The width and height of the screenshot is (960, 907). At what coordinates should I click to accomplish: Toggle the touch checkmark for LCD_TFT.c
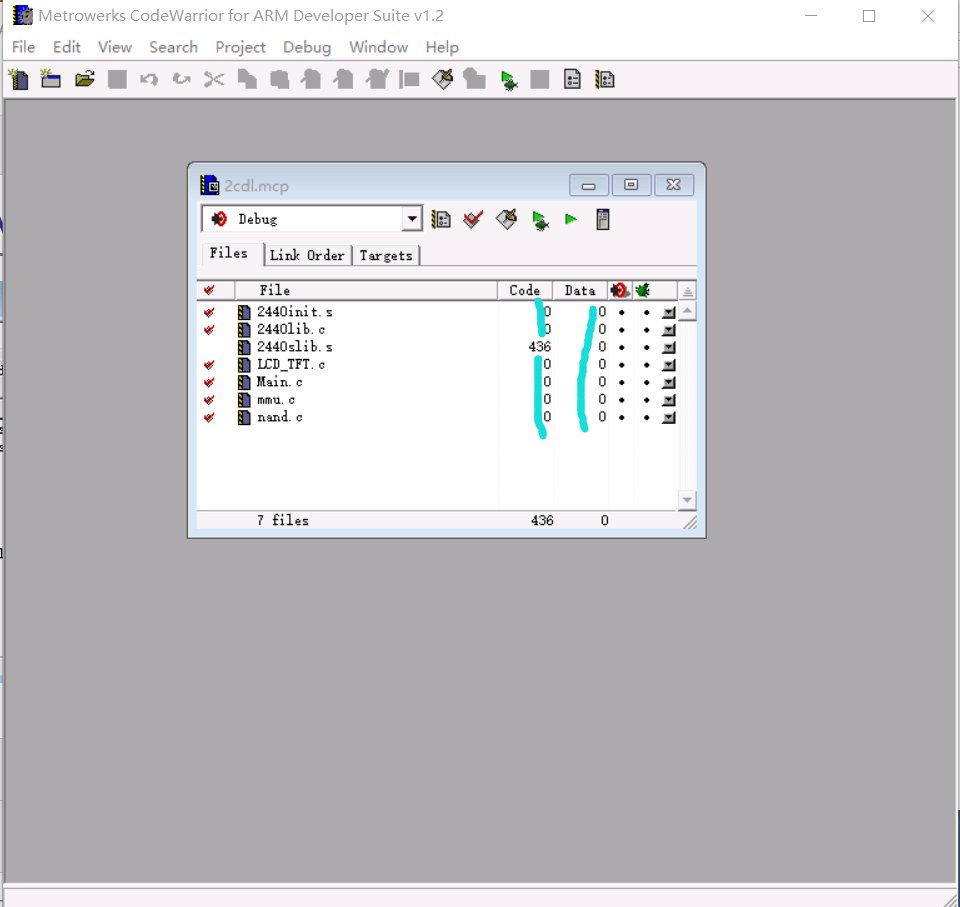(209, 365)
